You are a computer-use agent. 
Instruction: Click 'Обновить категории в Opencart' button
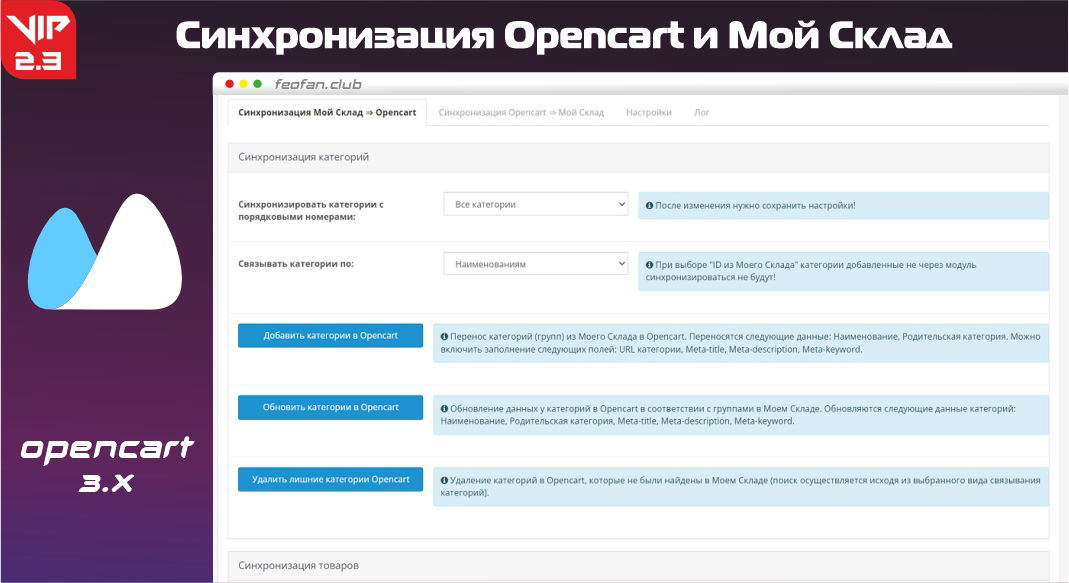(330, 407)
